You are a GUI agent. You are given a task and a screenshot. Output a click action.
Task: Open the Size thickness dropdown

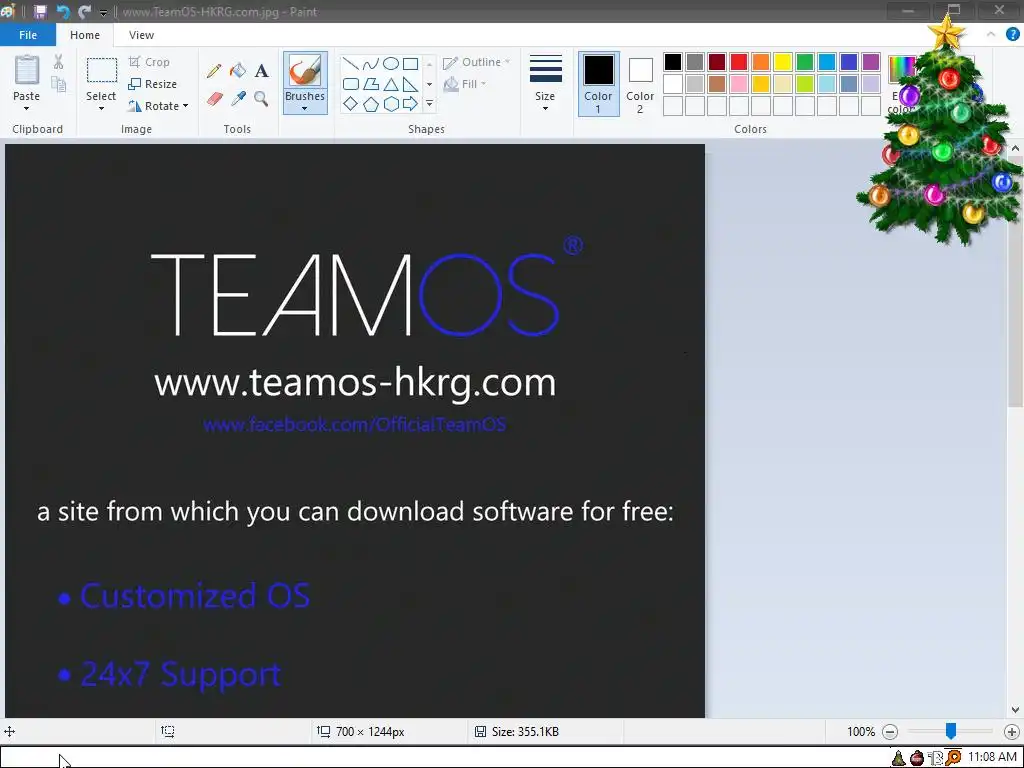(545, 84)
